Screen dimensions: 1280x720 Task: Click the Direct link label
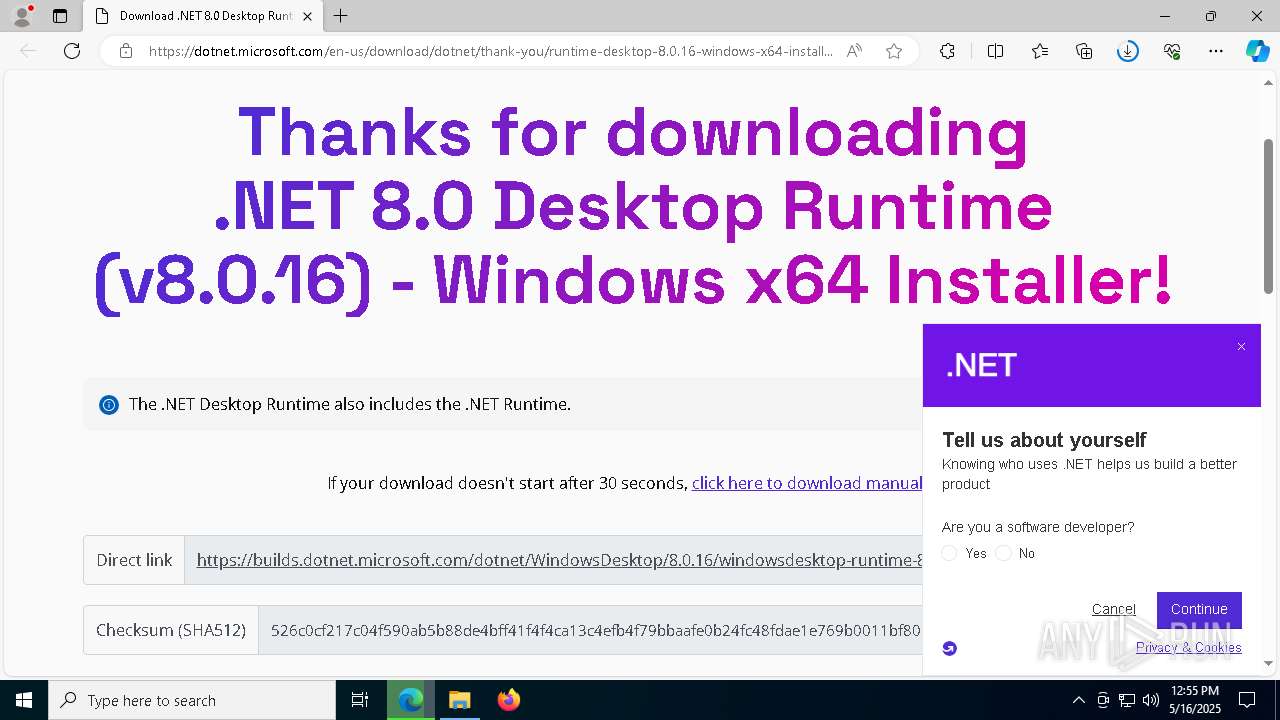134,560
